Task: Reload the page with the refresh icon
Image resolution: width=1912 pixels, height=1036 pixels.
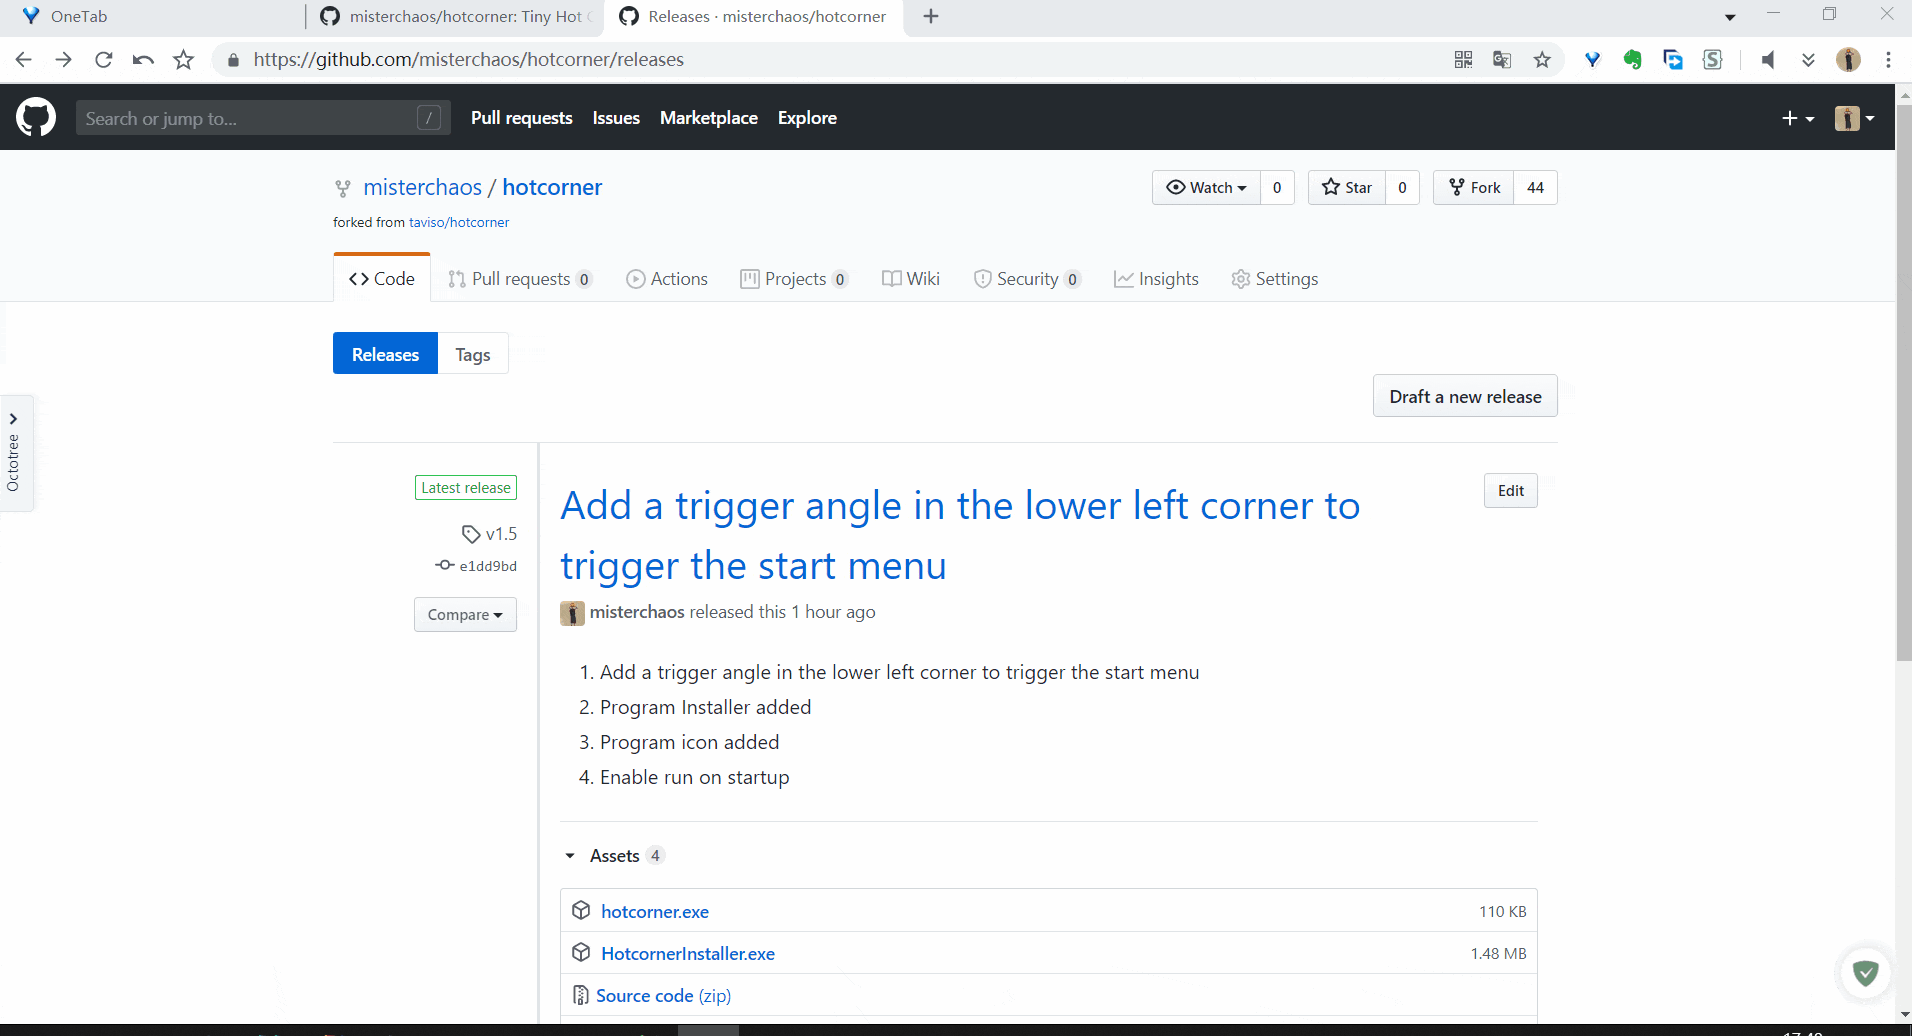Action: [x=103, y=60]
